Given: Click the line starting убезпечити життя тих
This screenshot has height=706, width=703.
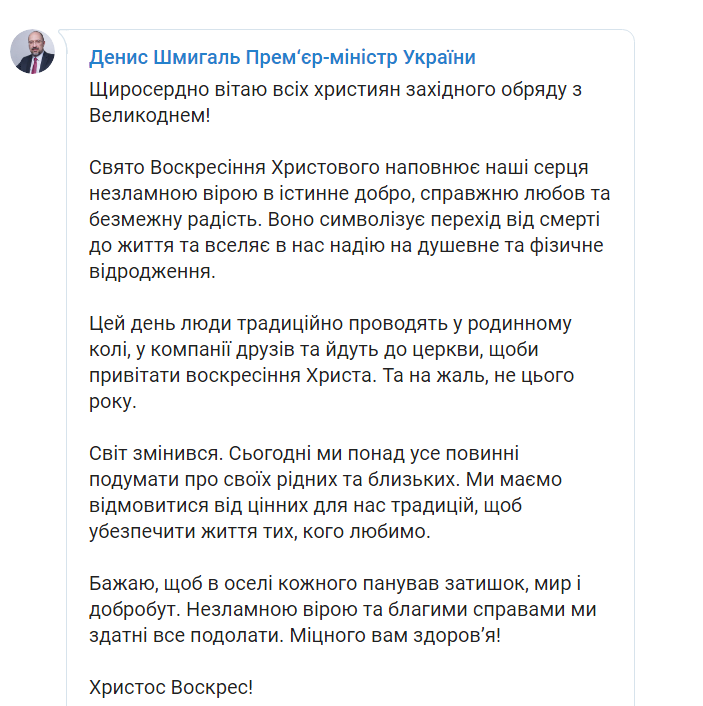Looking at the screenshot, I should 260,532.
